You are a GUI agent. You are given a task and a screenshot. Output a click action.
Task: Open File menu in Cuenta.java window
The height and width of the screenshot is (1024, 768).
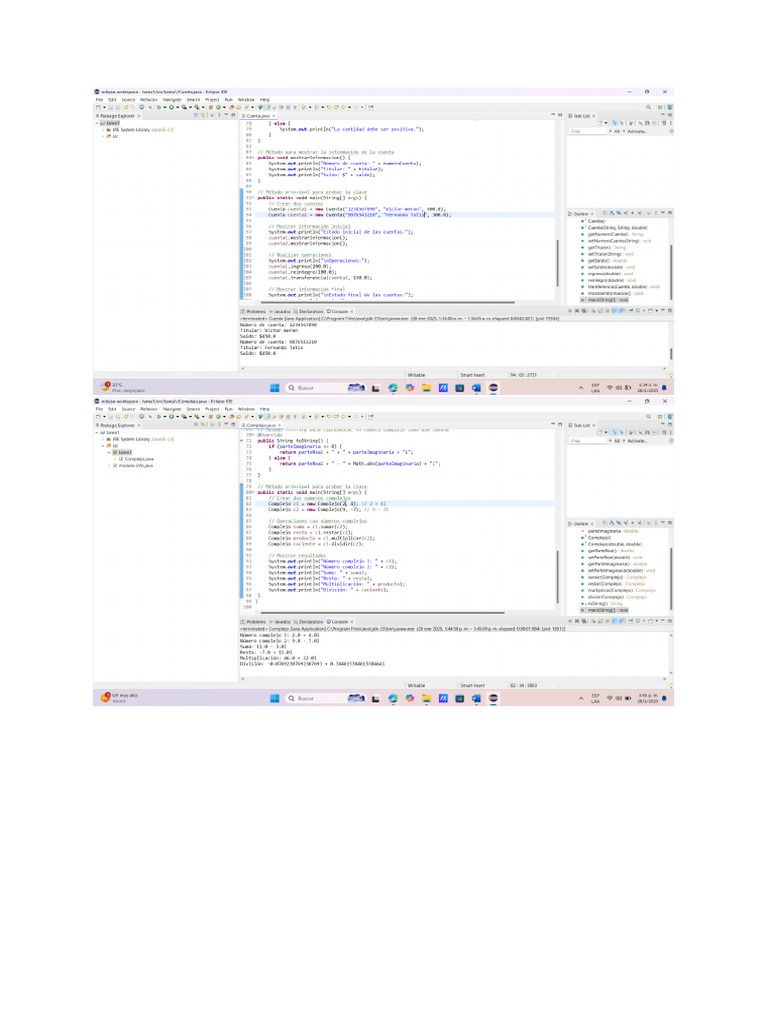click(99, 100)
